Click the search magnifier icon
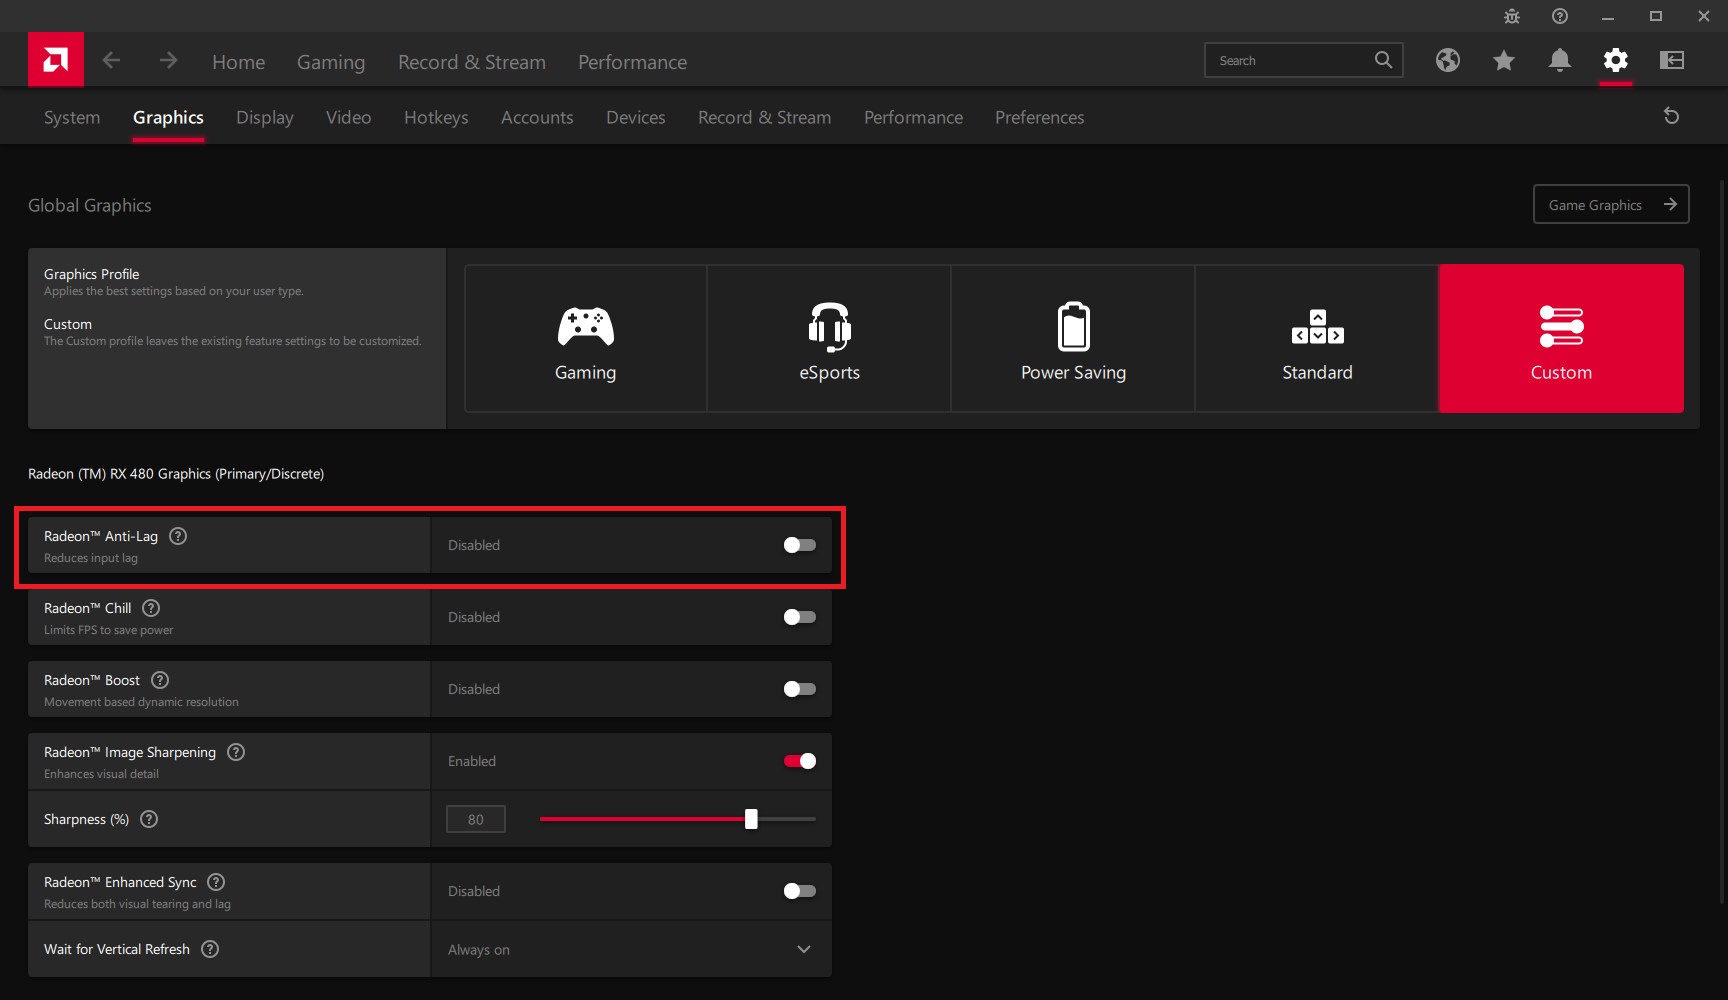The width and height of the screenshot is (1728, 1000). click(x=1383, y=60)
